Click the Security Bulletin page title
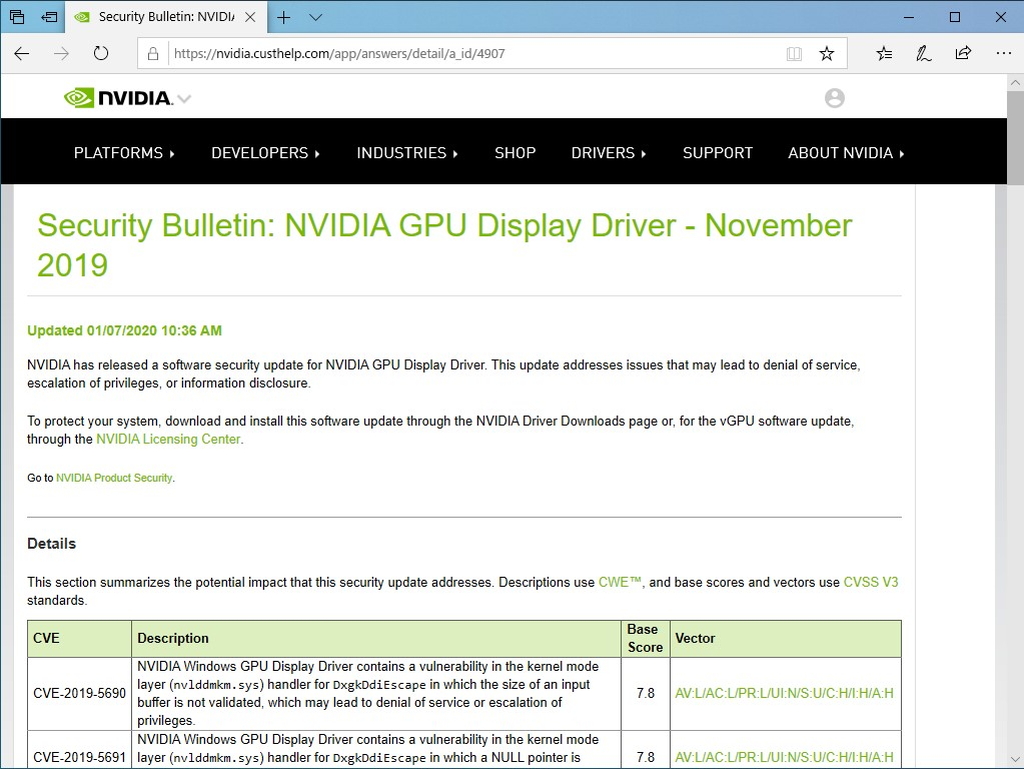The width and height of the screenshot is (1024, 769). click(445, 245)
